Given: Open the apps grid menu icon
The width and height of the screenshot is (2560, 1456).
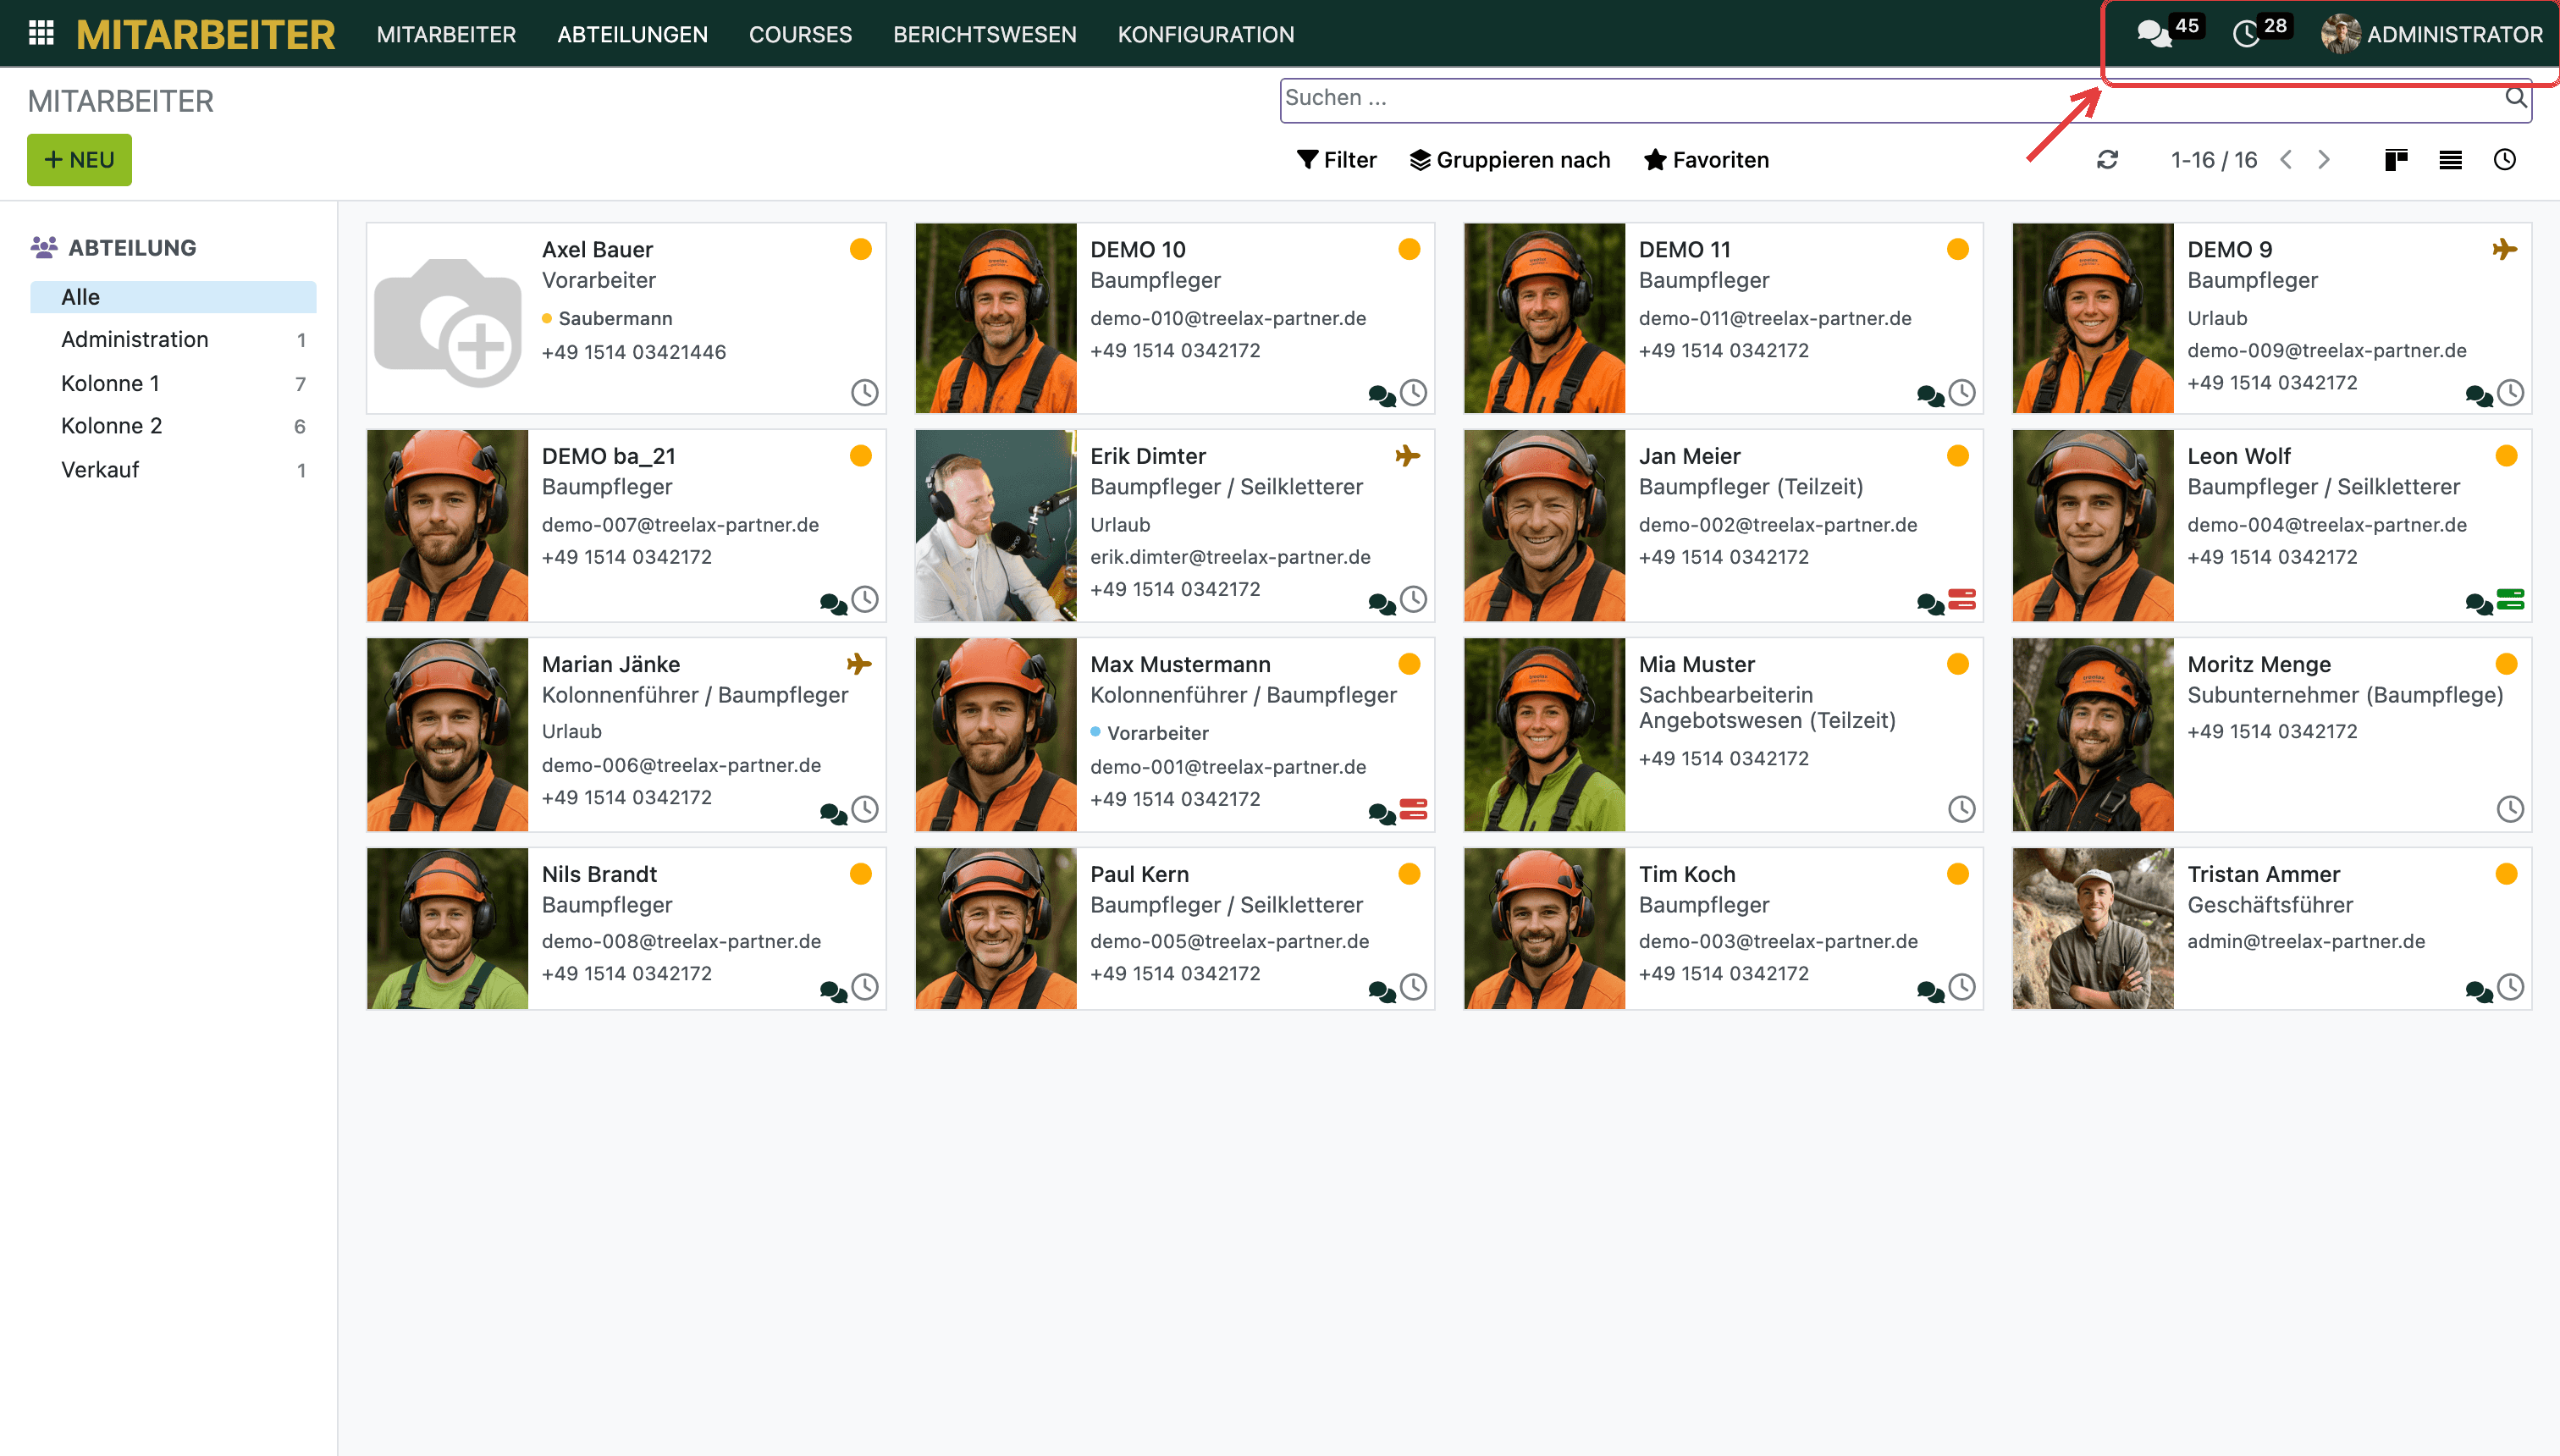Looking at the screenshot, I should click(41, 34).
